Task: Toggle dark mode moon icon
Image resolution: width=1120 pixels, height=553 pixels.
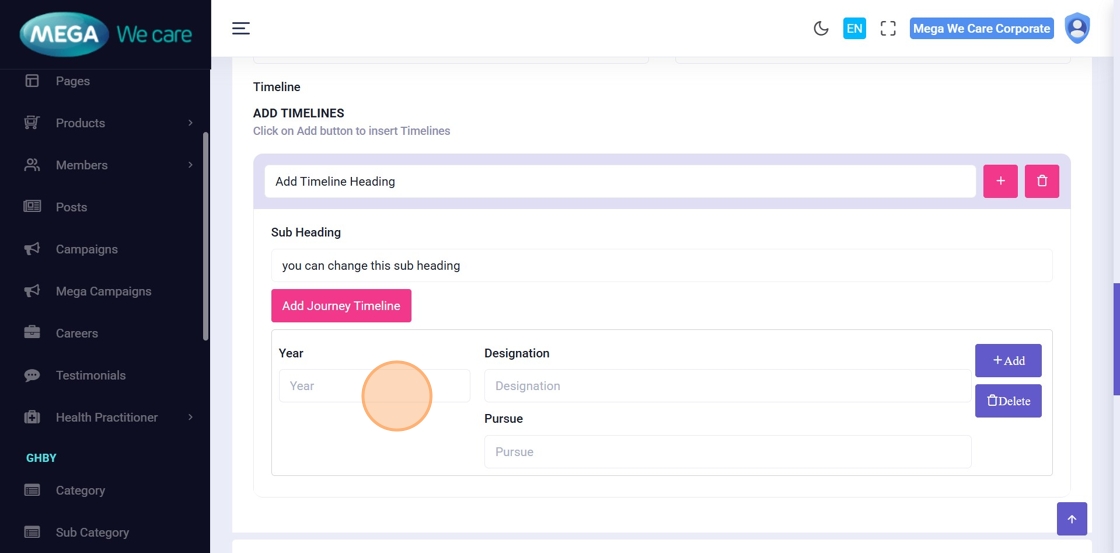Action: (821, 29)
